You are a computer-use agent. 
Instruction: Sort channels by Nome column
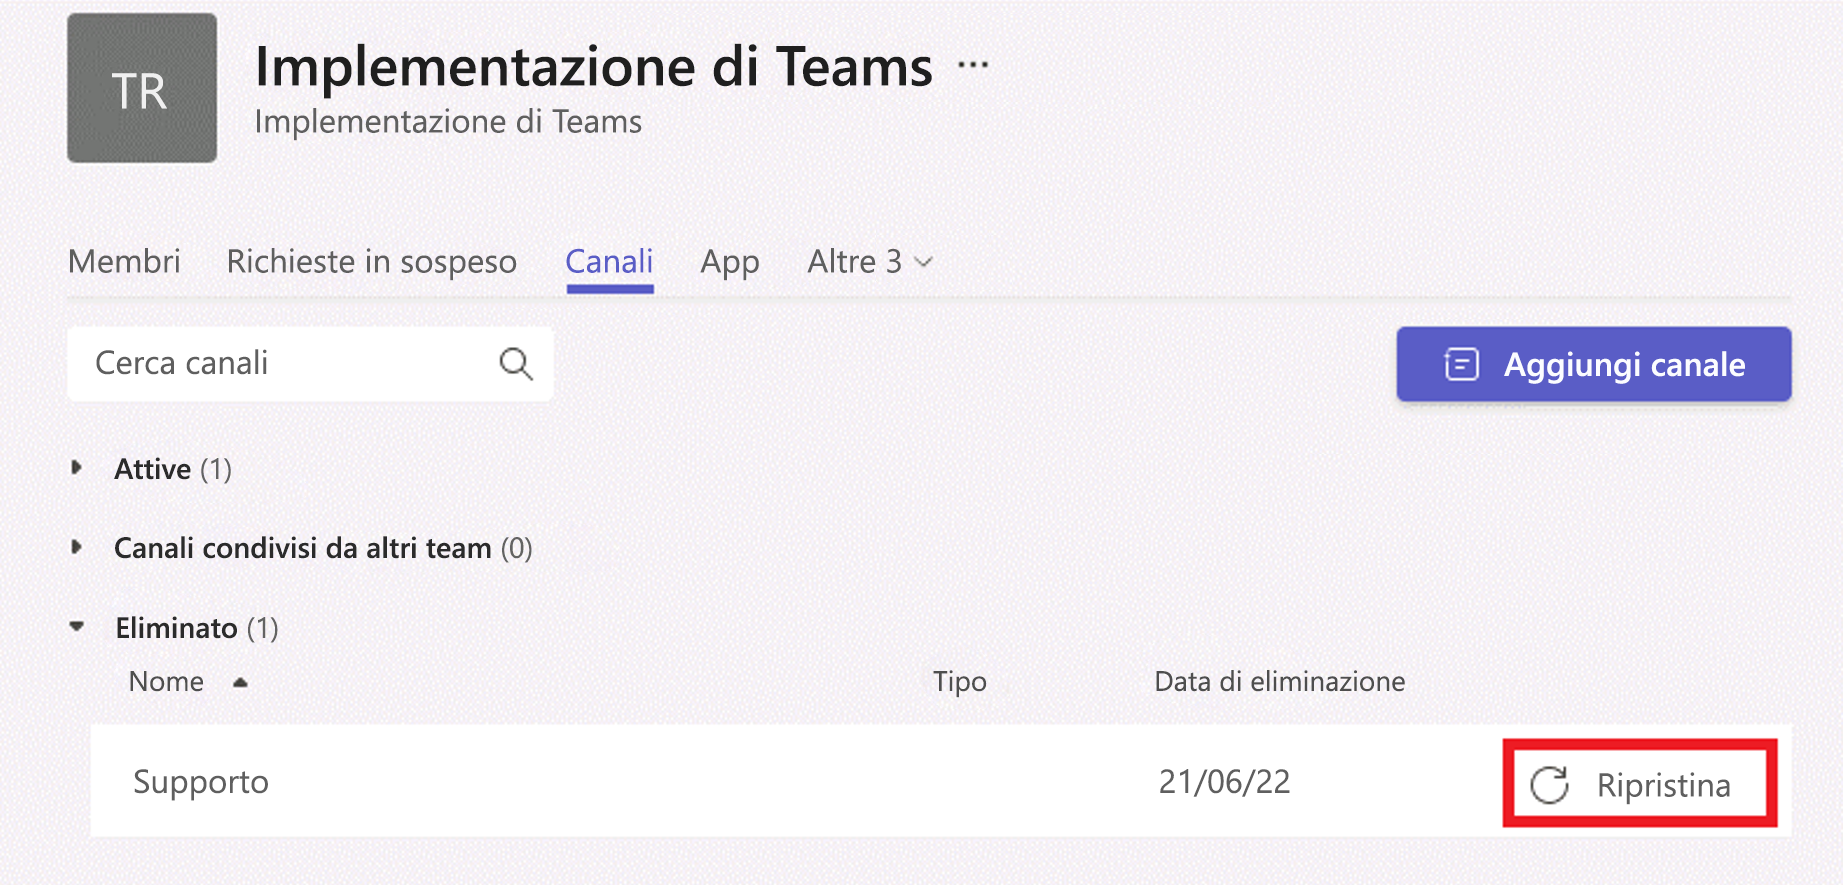tap(166, 682)
